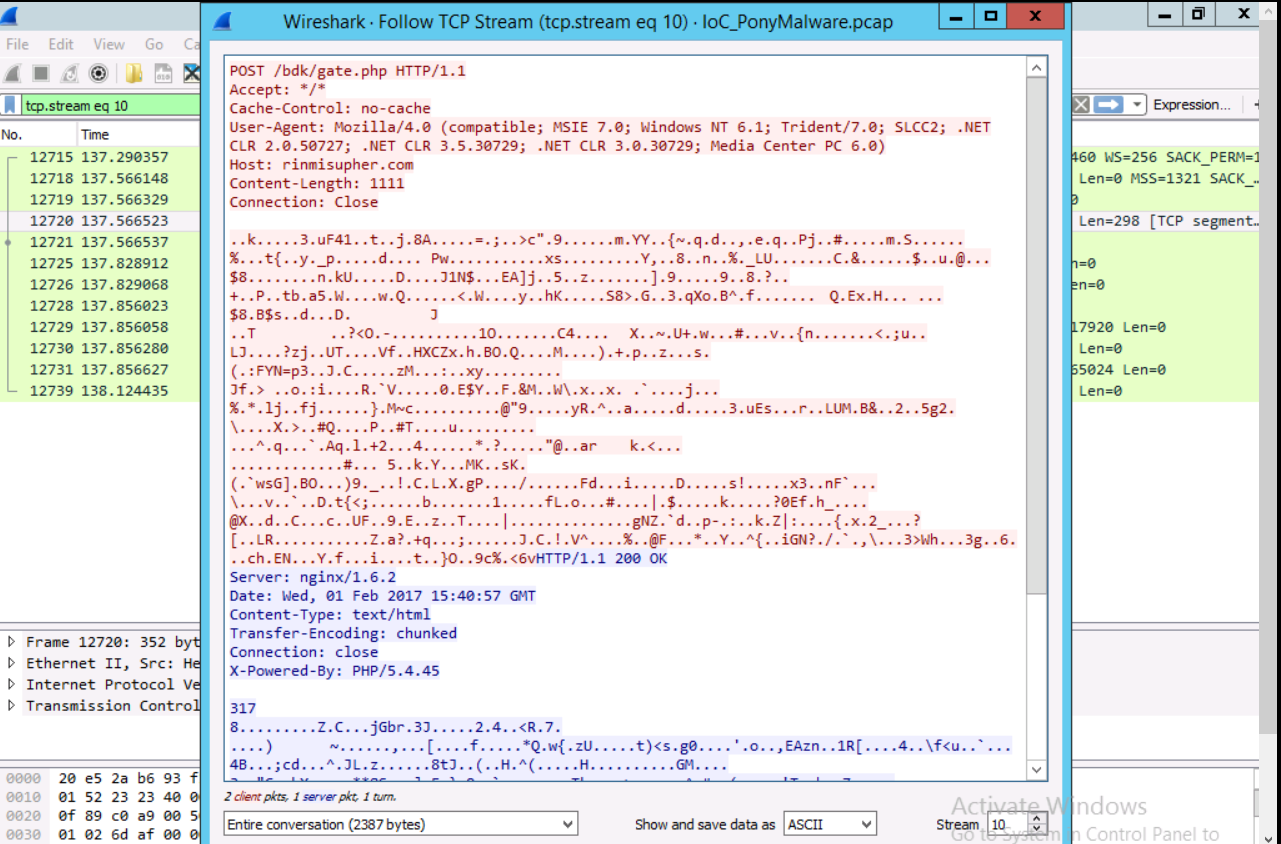Select packet 12726 row in packet list

click(x=100, y=284)
